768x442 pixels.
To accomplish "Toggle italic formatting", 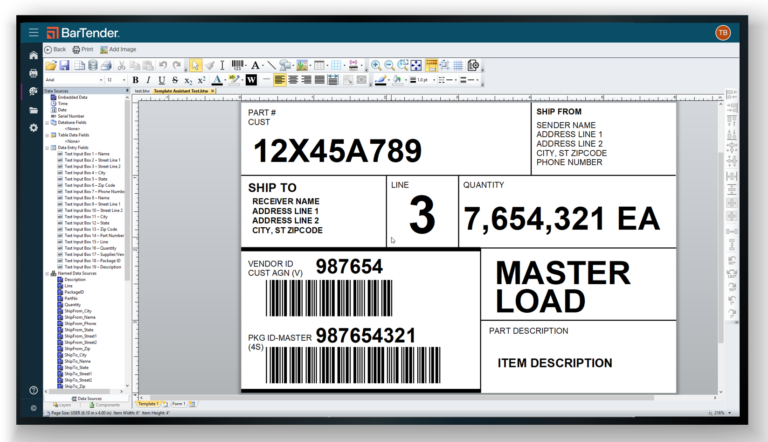I will [148, 80].
